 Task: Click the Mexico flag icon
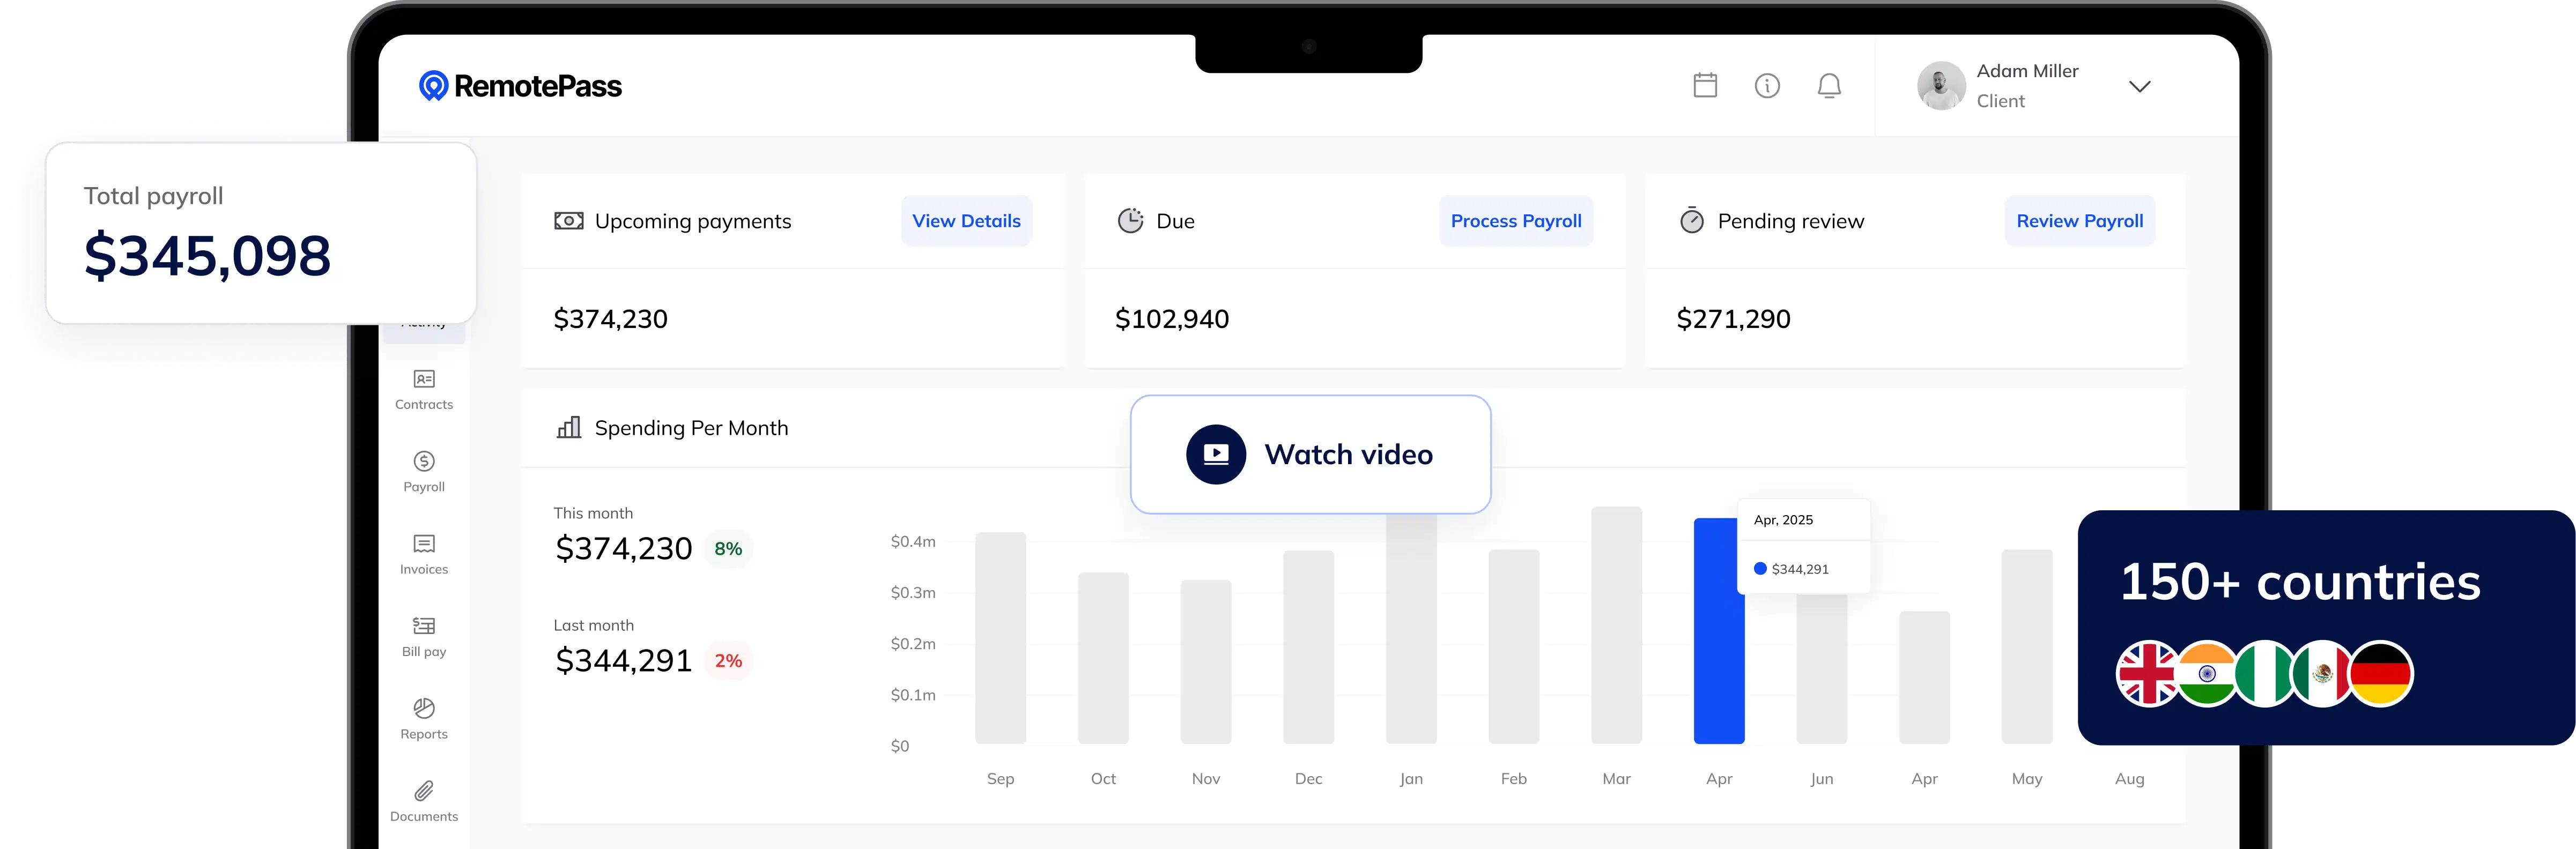coord(2322,673)
